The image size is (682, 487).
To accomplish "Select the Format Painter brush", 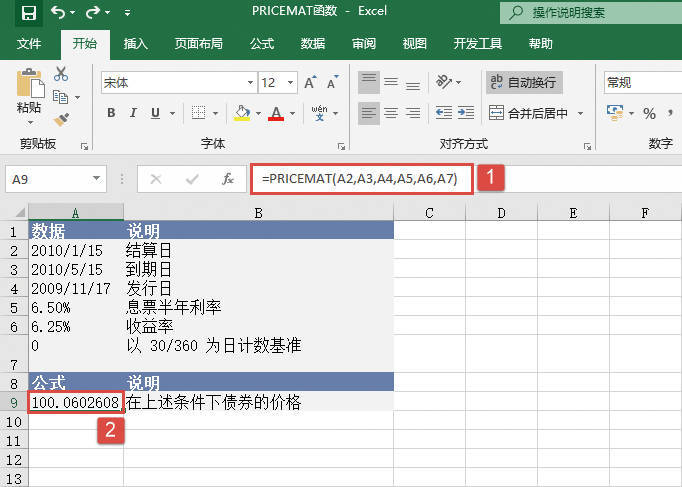I will click(x=61, y=119).
